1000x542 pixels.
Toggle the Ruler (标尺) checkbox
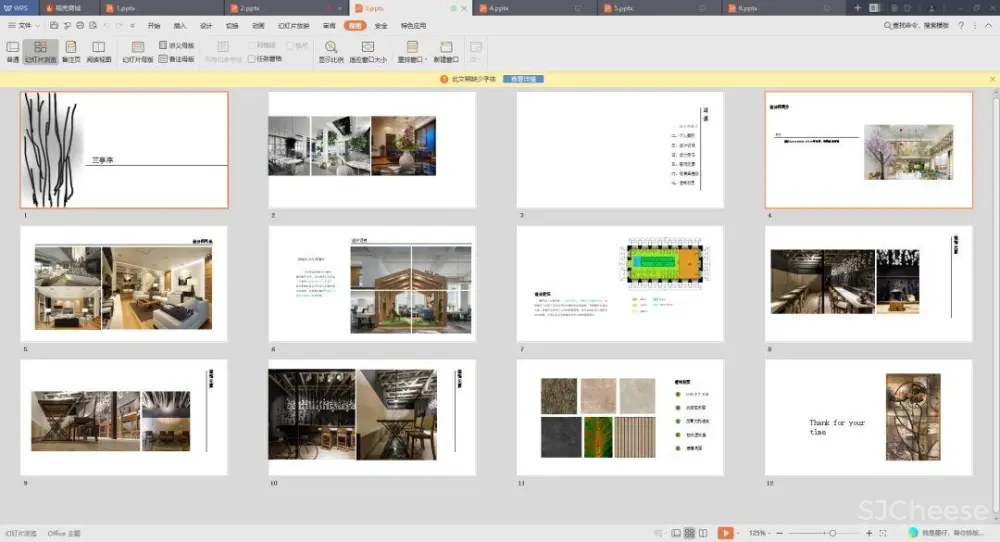coord(290,46)
